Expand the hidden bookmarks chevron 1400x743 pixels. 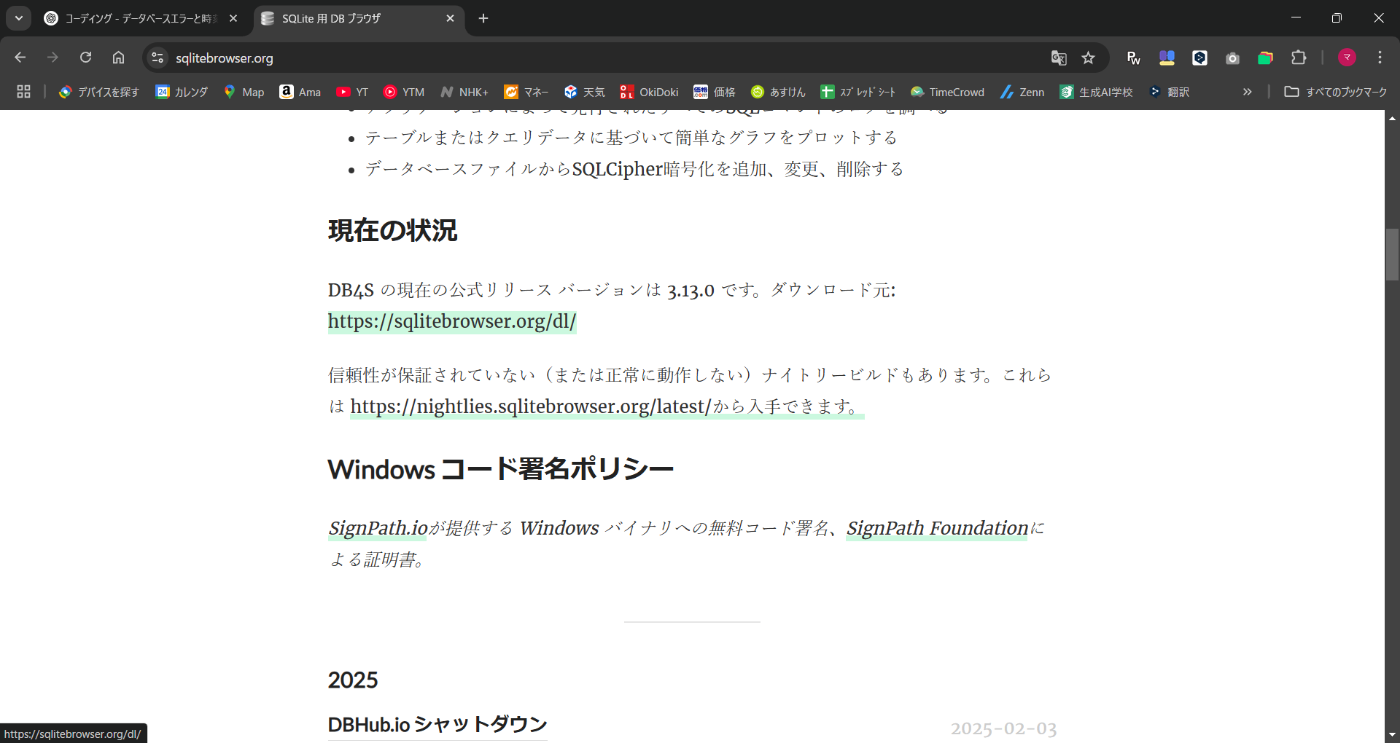[1247, 91]
